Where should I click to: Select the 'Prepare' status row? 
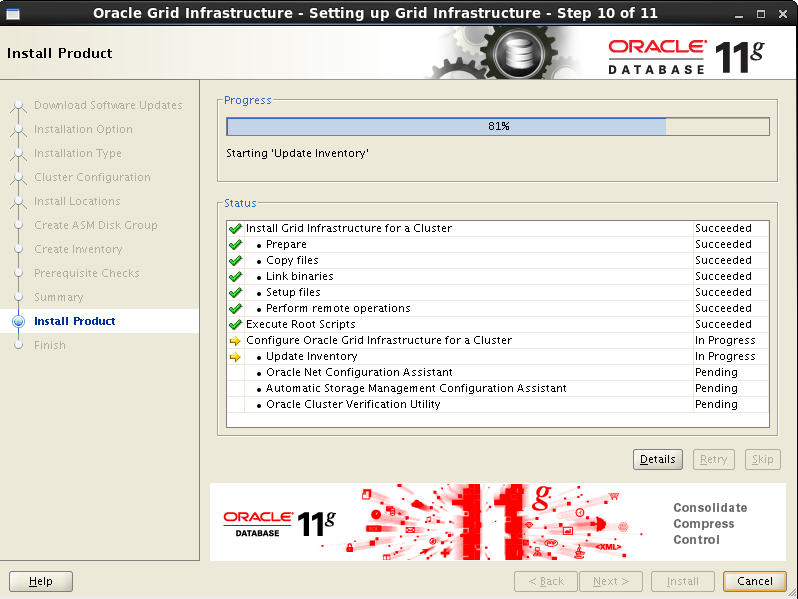[498, 244]
